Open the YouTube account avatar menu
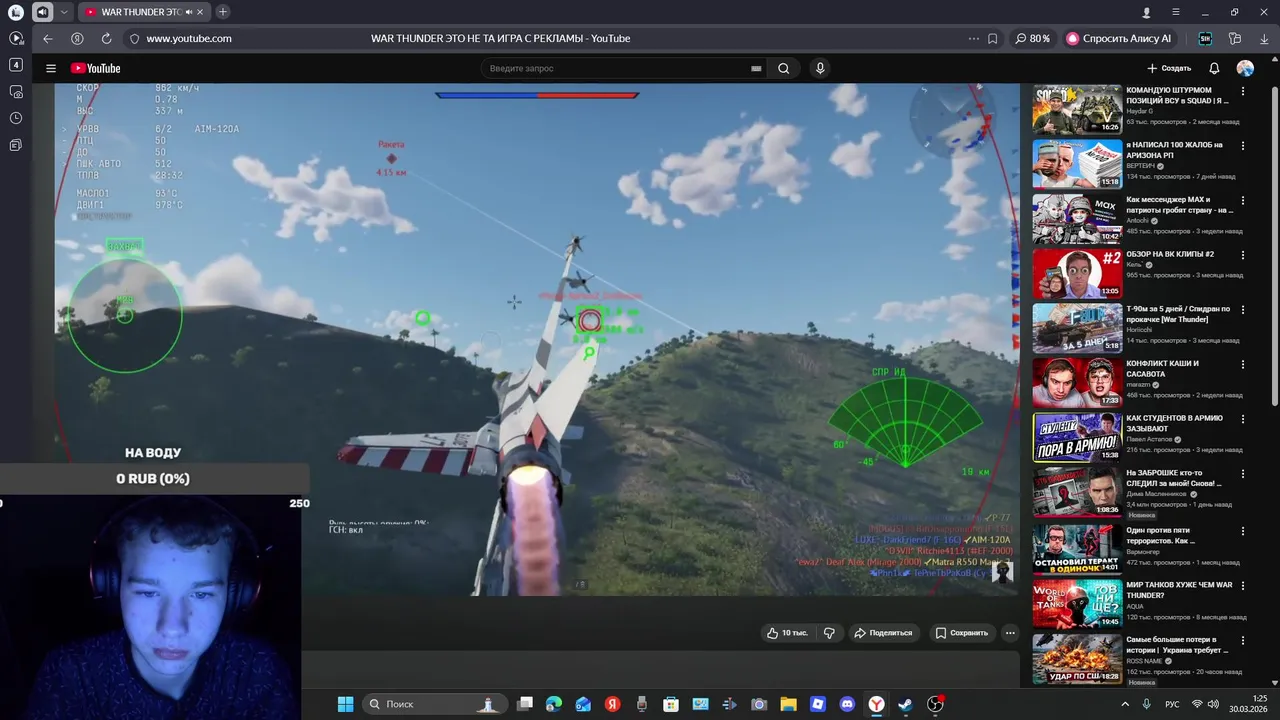Screen dimensions: 1280x720 1245,68
